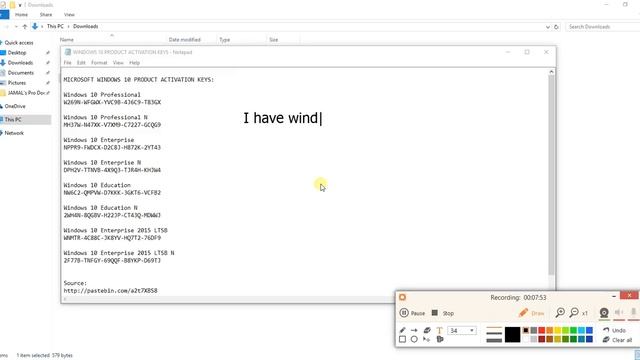The width and height of the screenshot is (640, 360).
Task: Open Desktop in navigation pane
Action: click(x=17, y=53)
